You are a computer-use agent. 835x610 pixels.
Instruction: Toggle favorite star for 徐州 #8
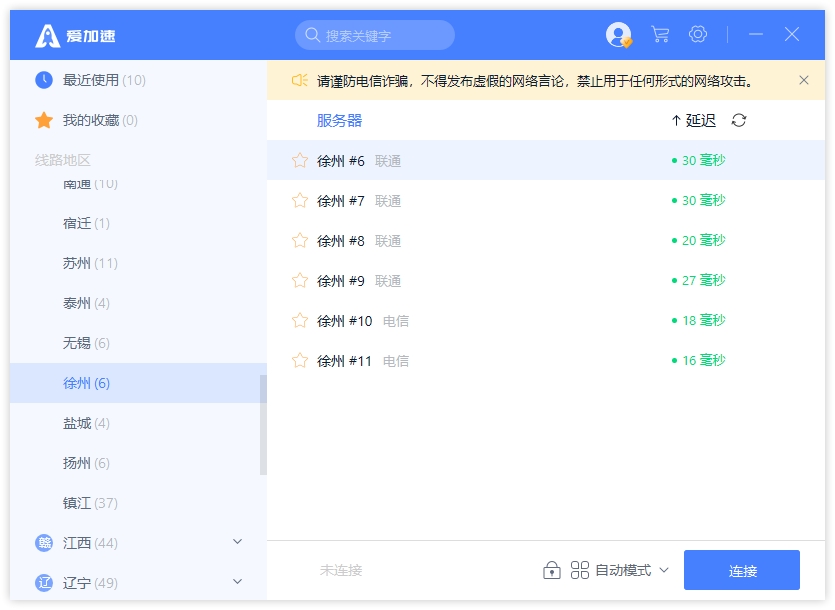(x=299, y=240)
